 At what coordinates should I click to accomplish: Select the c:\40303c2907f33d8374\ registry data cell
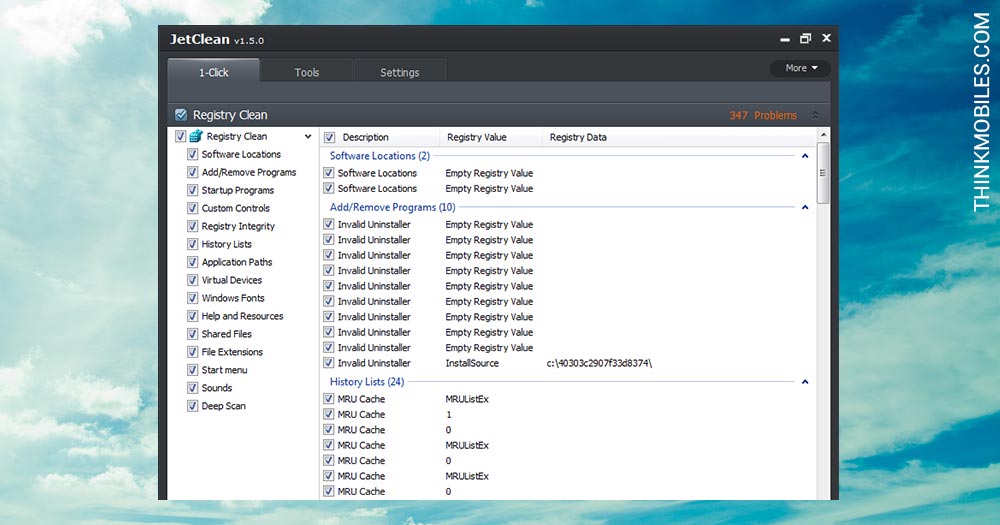(599, 363)
